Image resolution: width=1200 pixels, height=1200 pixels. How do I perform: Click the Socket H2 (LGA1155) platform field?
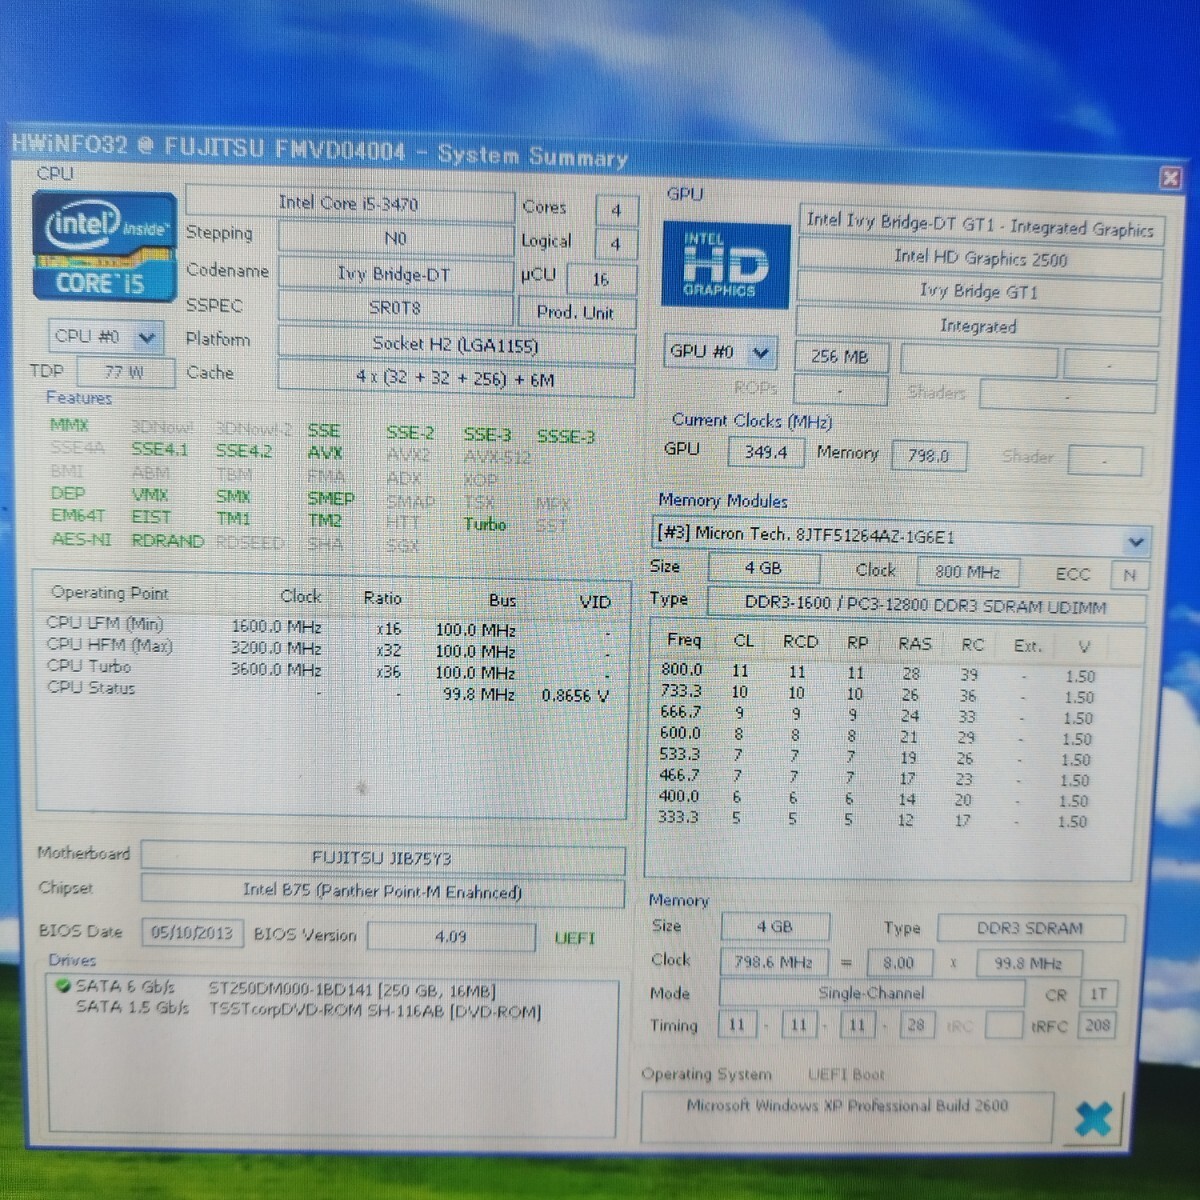(x=456, y=345)
